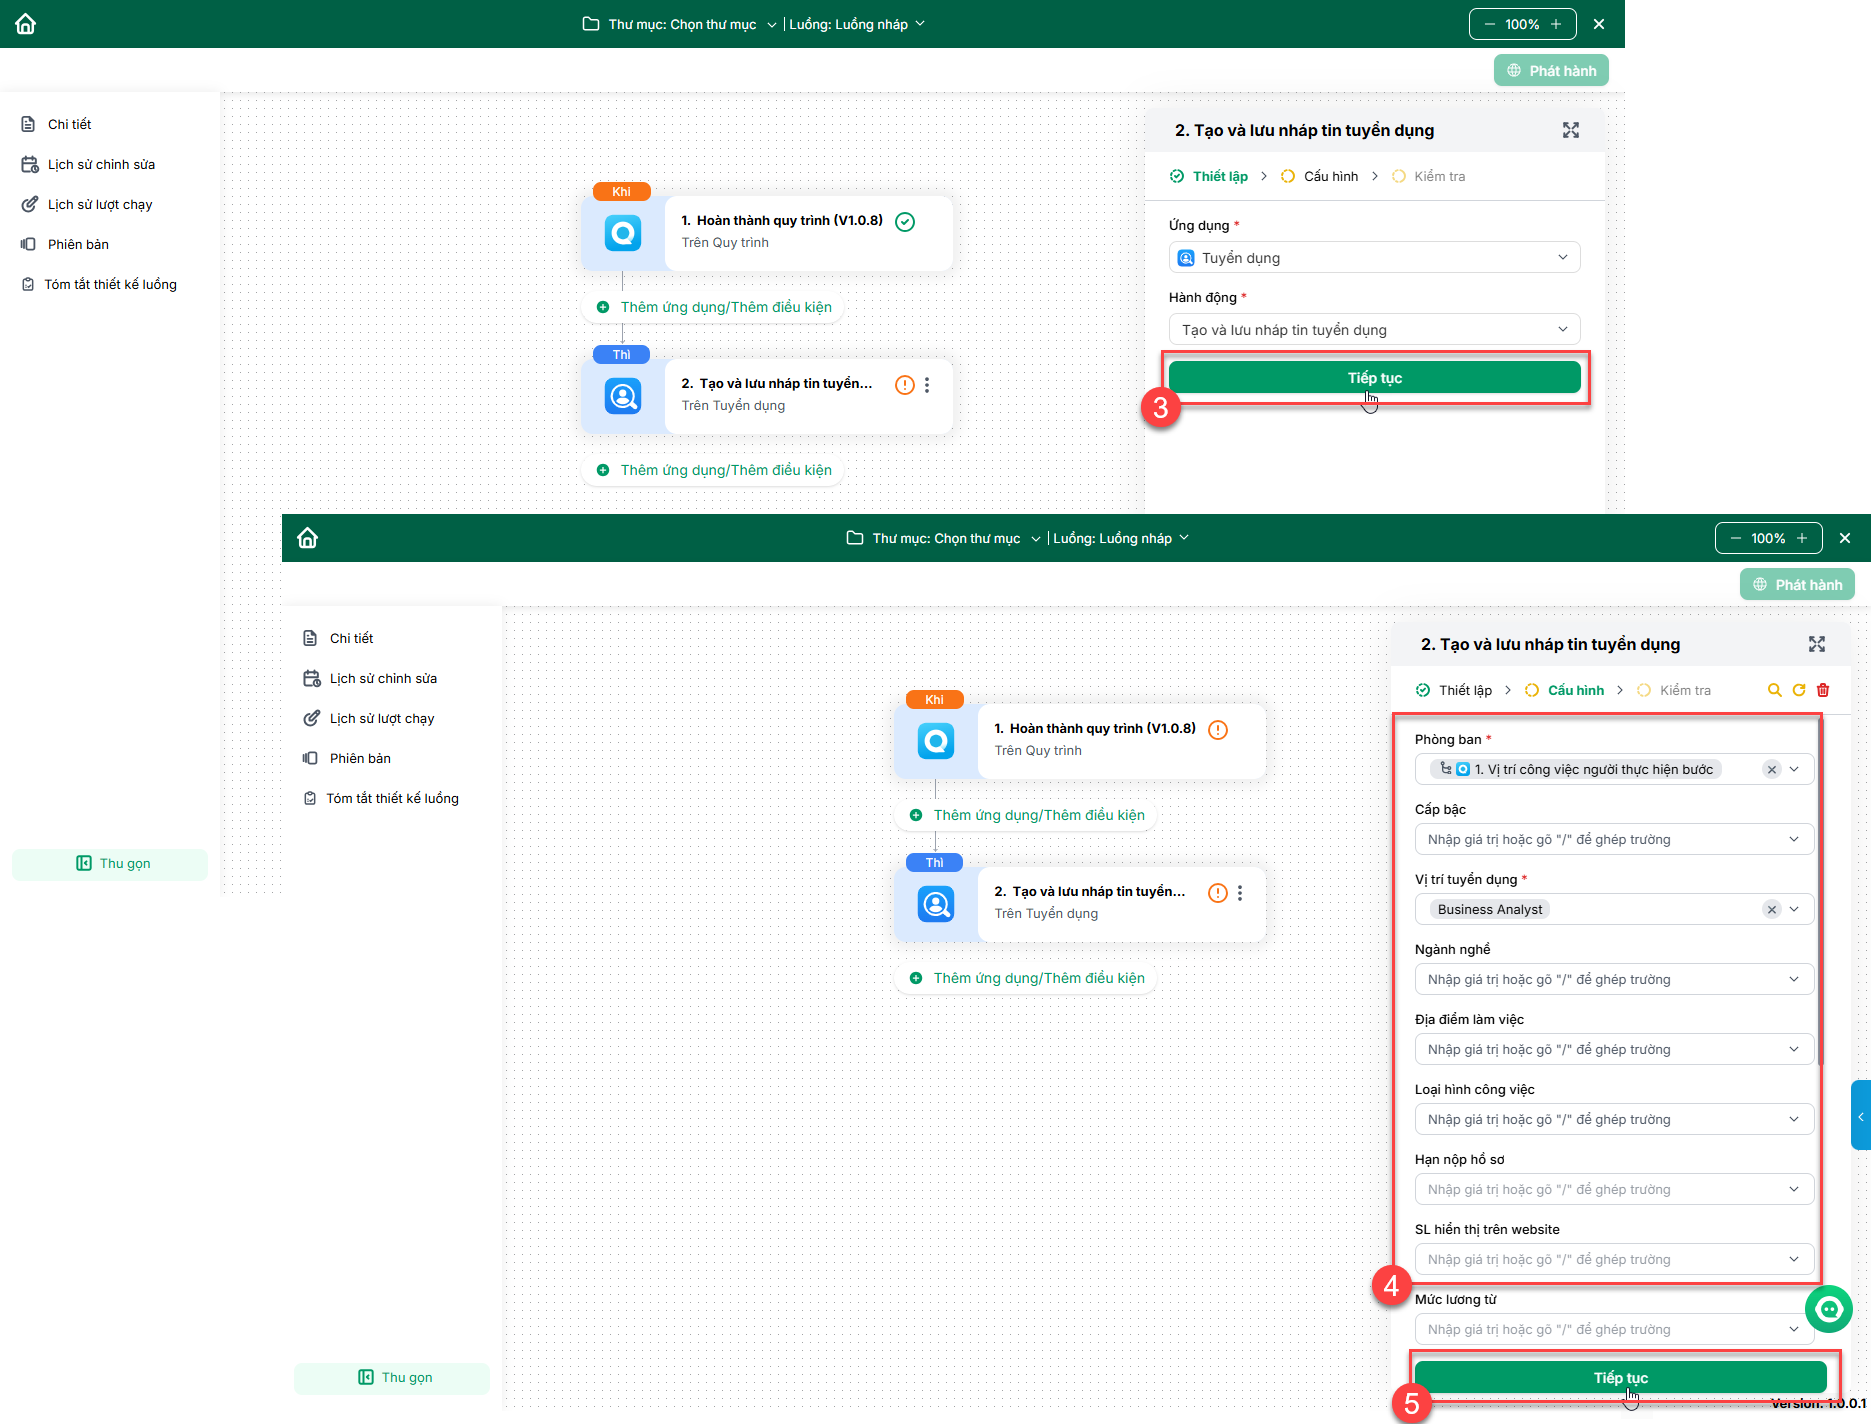Zoom out with minus in bottom window

(x=1736, y=538)
